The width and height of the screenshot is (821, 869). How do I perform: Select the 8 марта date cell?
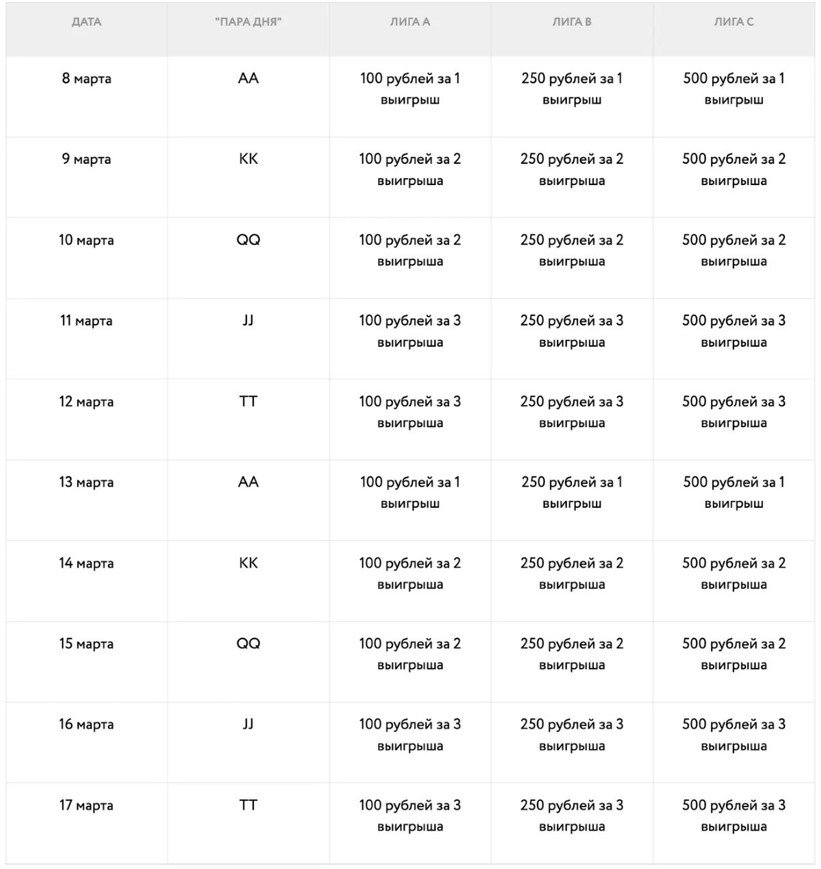pos(86,79)
